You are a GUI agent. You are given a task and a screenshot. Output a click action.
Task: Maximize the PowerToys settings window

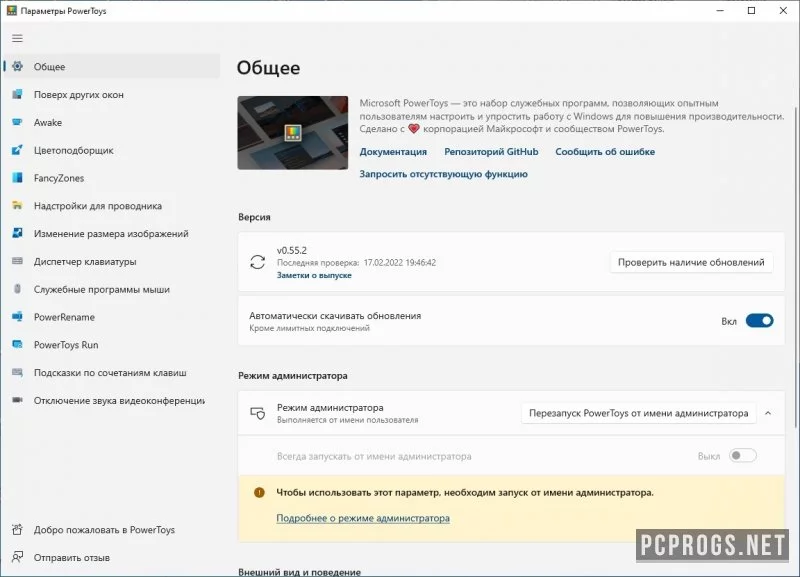(752, 11)
